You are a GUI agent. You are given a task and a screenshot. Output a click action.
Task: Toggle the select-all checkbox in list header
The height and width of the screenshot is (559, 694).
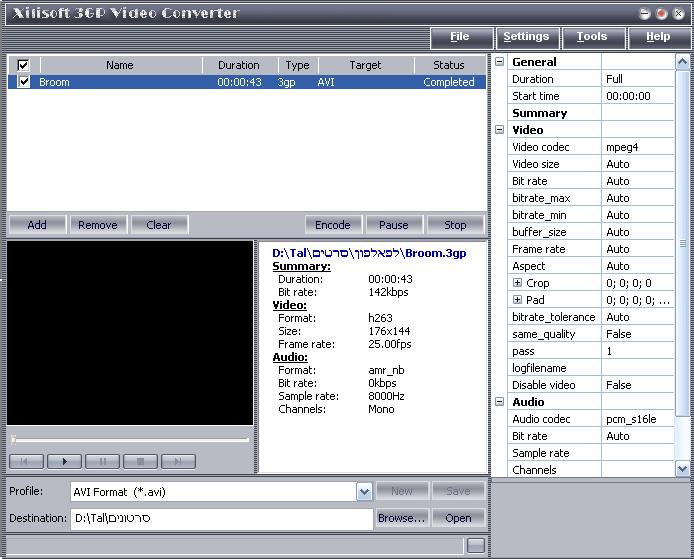(x=24, y=65)
